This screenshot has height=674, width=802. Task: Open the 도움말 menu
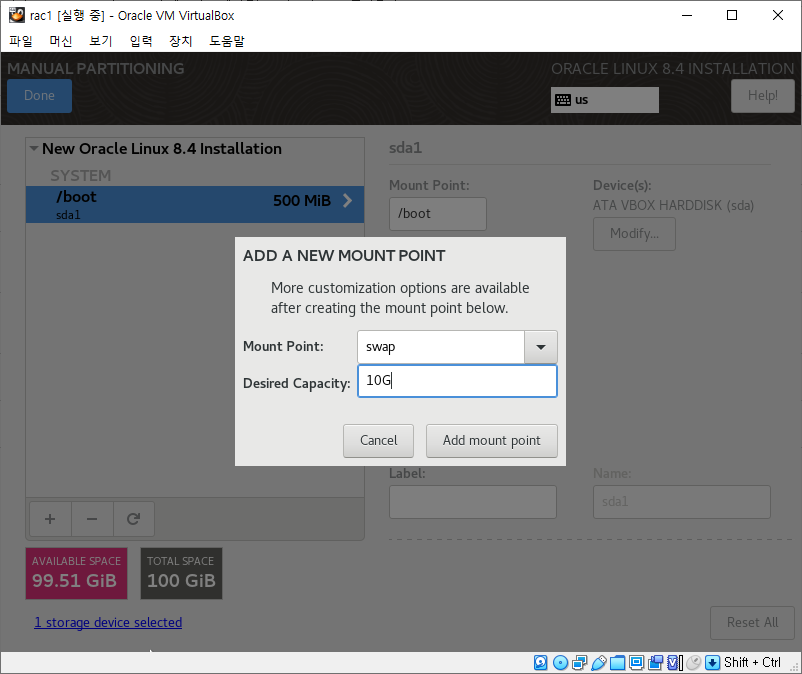point(227,41)
